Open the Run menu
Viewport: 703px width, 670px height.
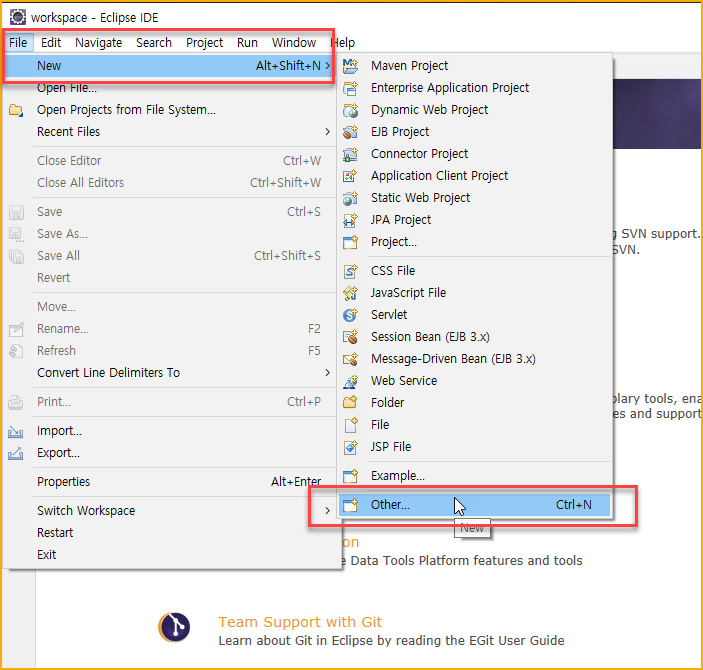coord(247,43)
